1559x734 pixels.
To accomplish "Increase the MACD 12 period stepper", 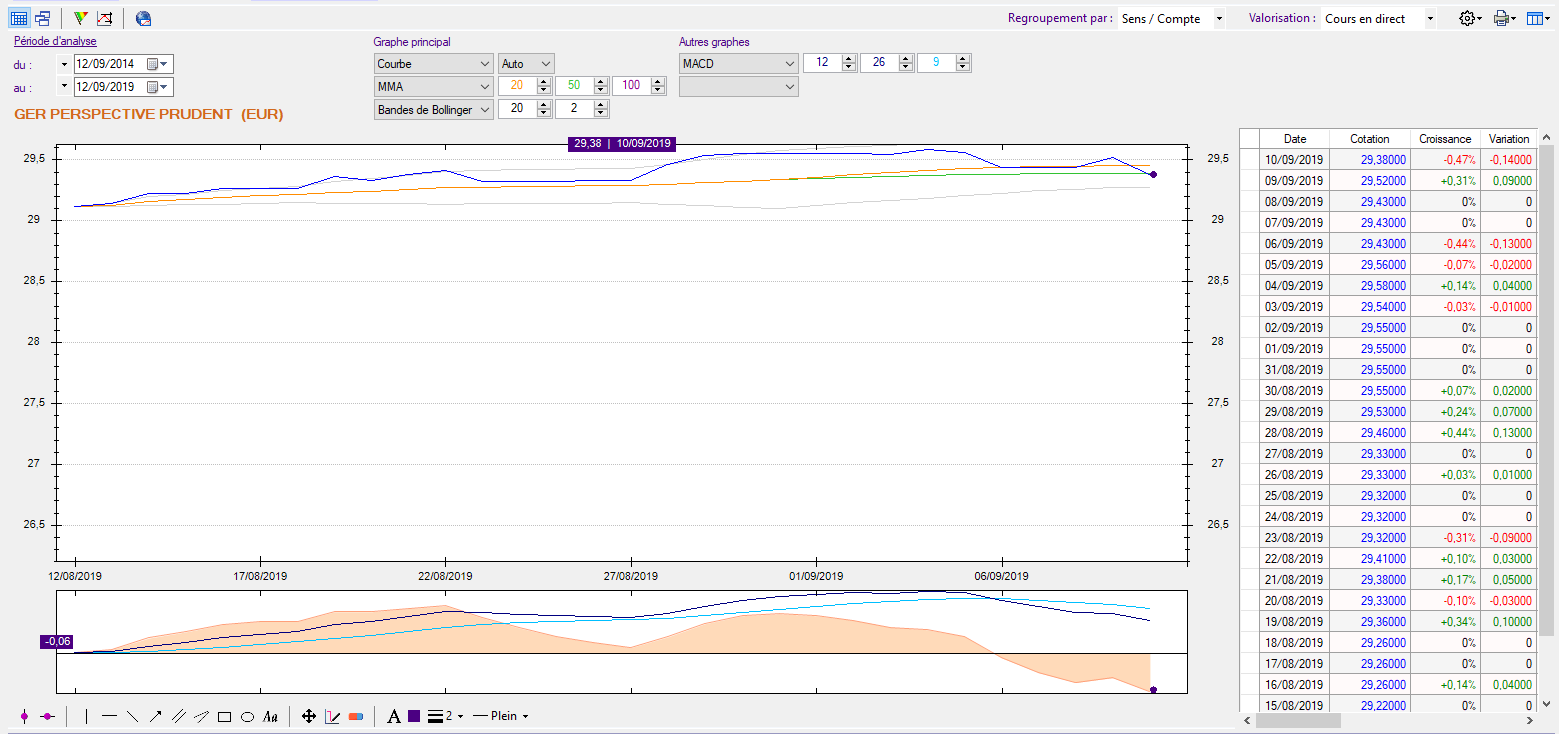I will (x=849, y=59).
